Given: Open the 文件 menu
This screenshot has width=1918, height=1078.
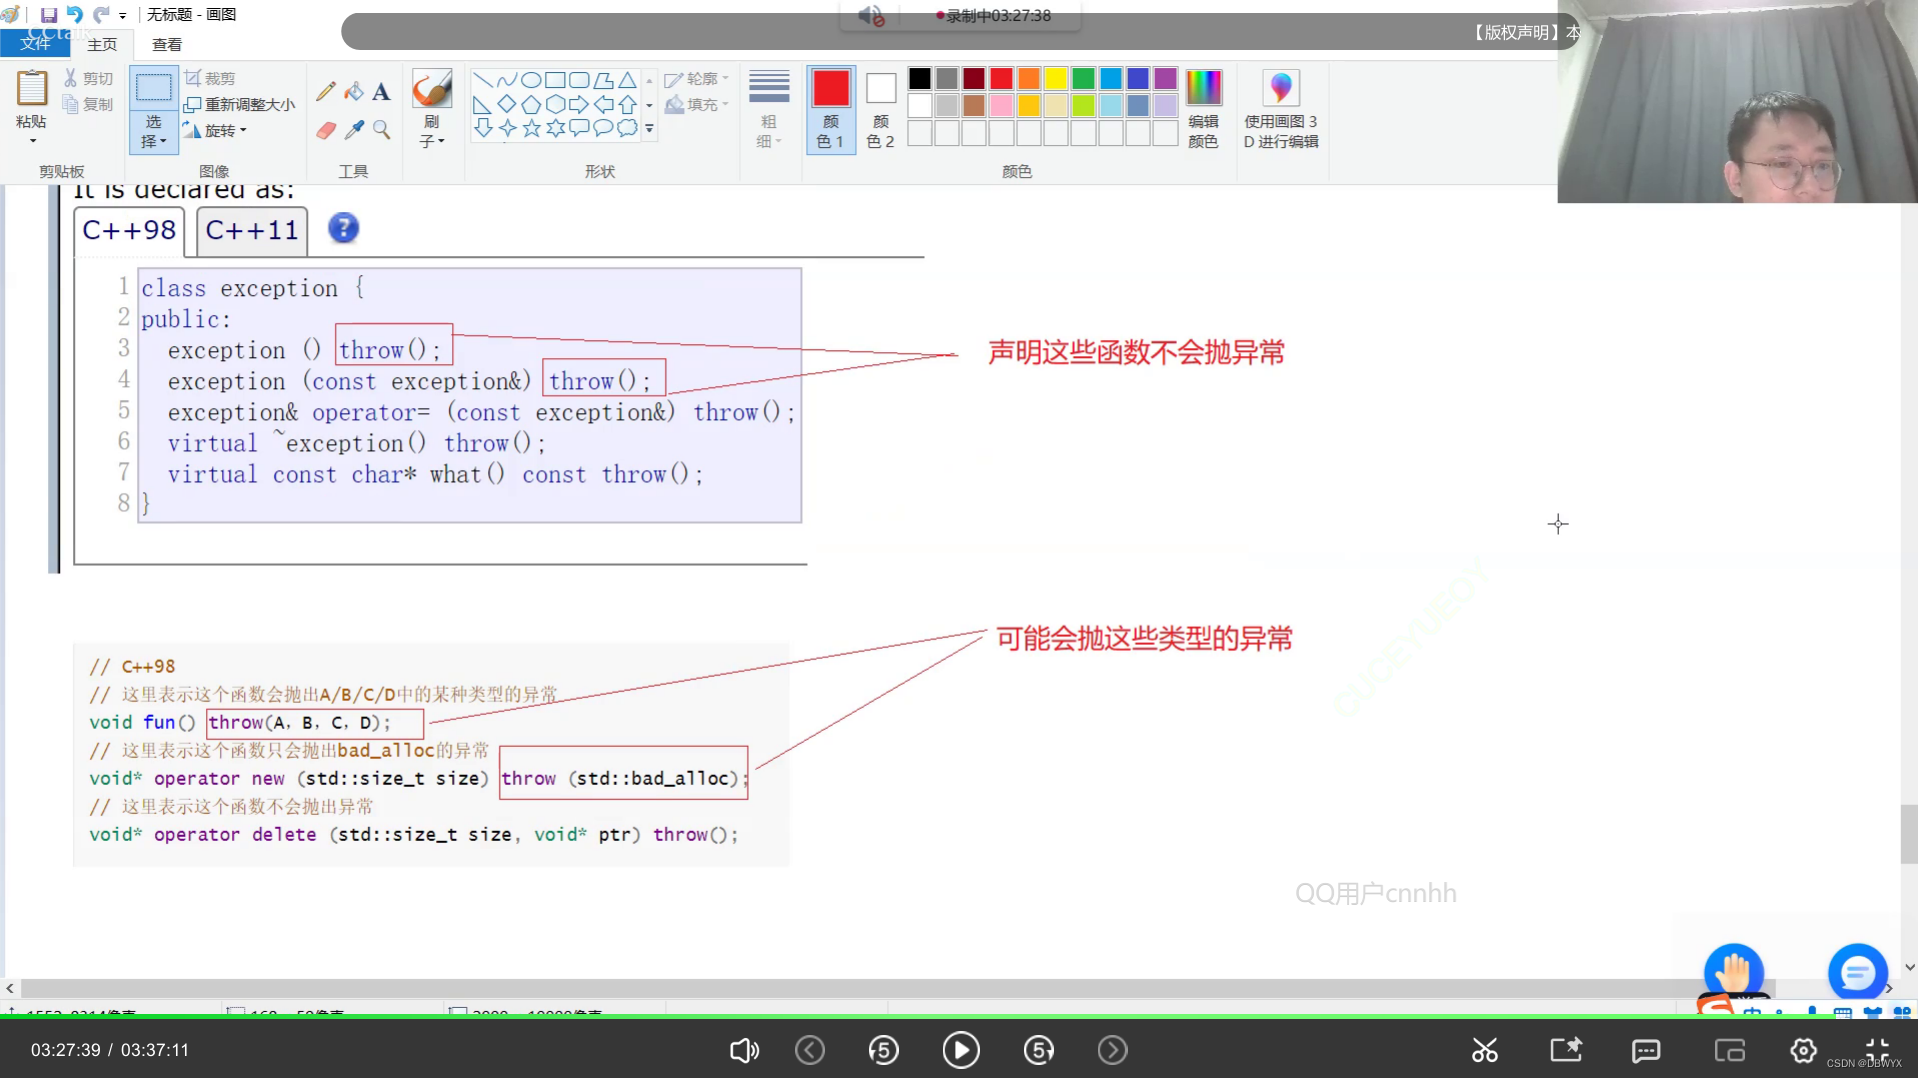Looking at the screenshot, I should [x=35, y=44].
